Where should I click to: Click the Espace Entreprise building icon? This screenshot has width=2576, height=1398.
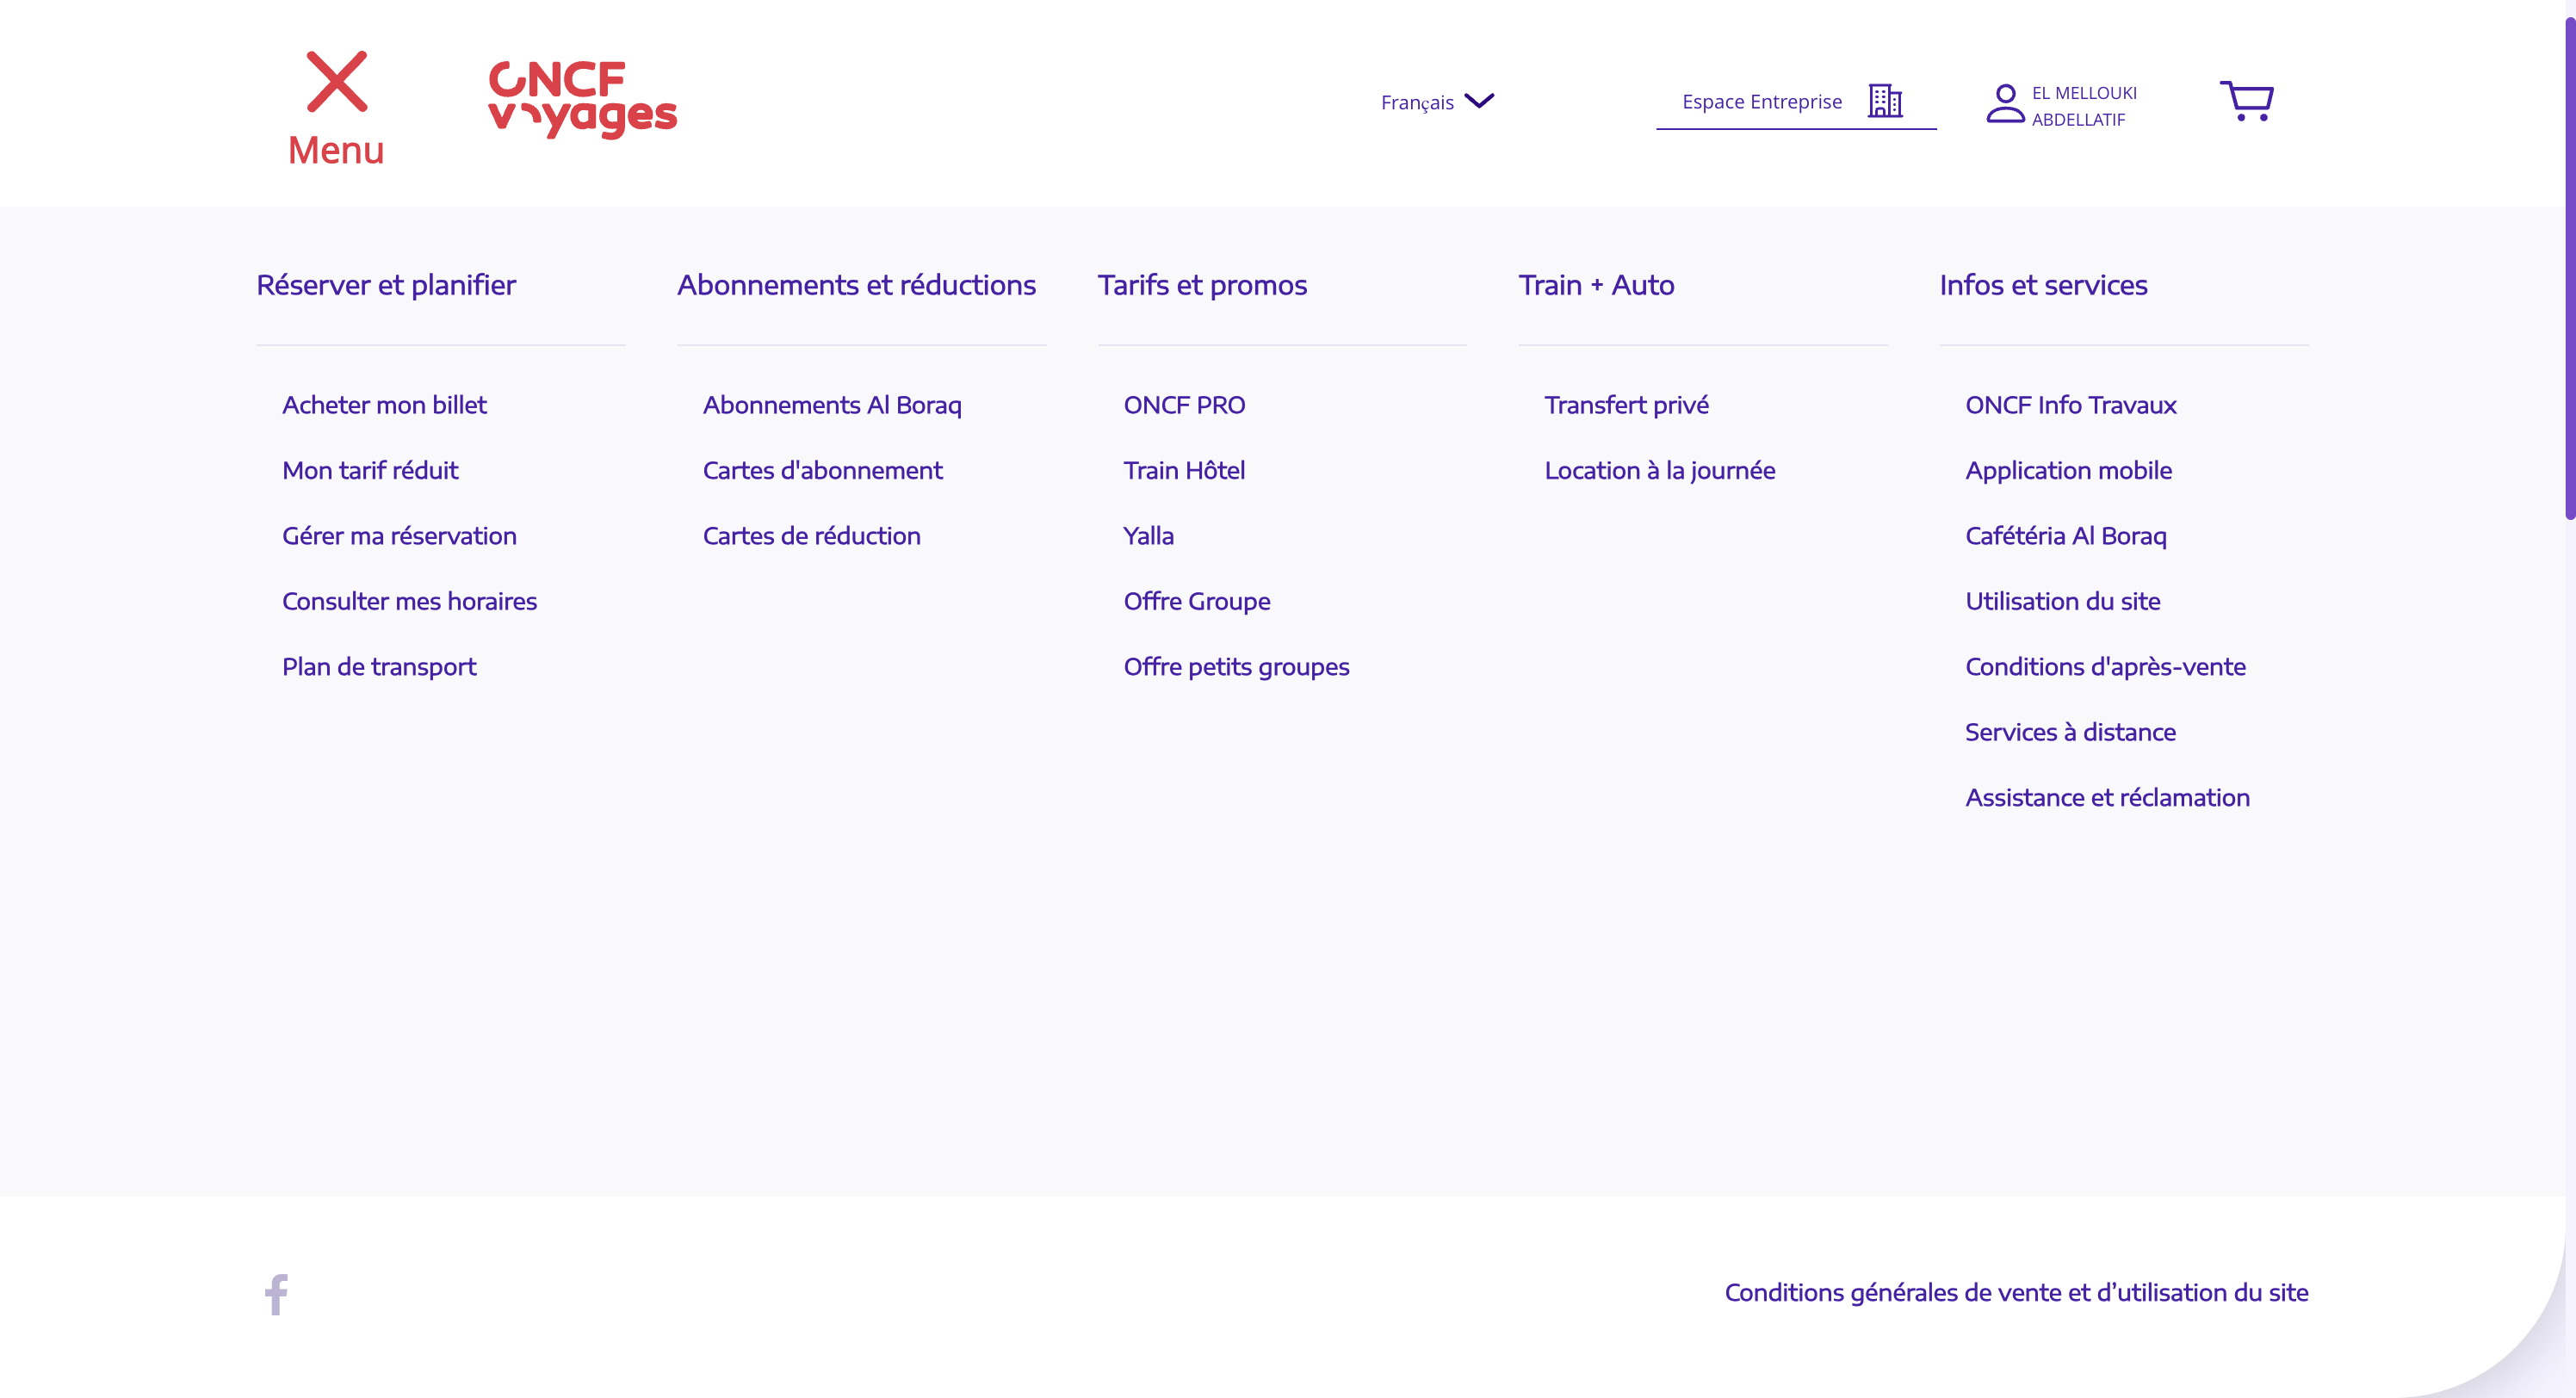tap(1885, 101)
